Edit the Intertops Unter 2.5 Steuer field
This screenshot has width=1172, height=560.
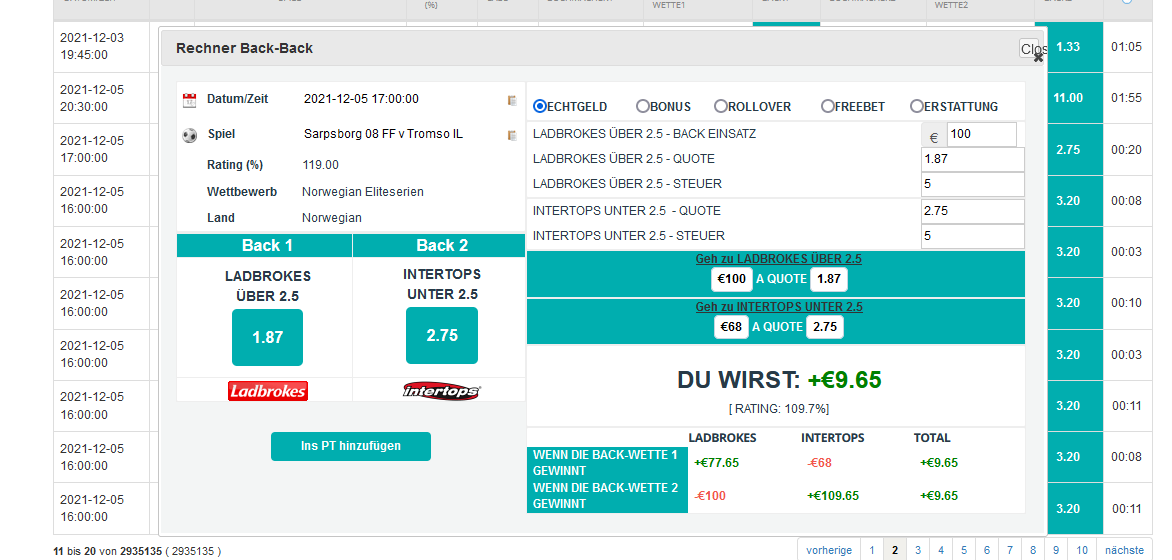pos(972,236)
